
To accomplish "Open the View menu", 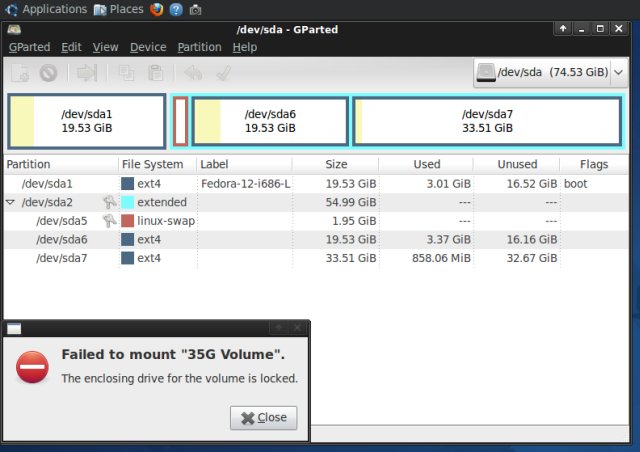I will pyautogui.click(x=105, y=47).
